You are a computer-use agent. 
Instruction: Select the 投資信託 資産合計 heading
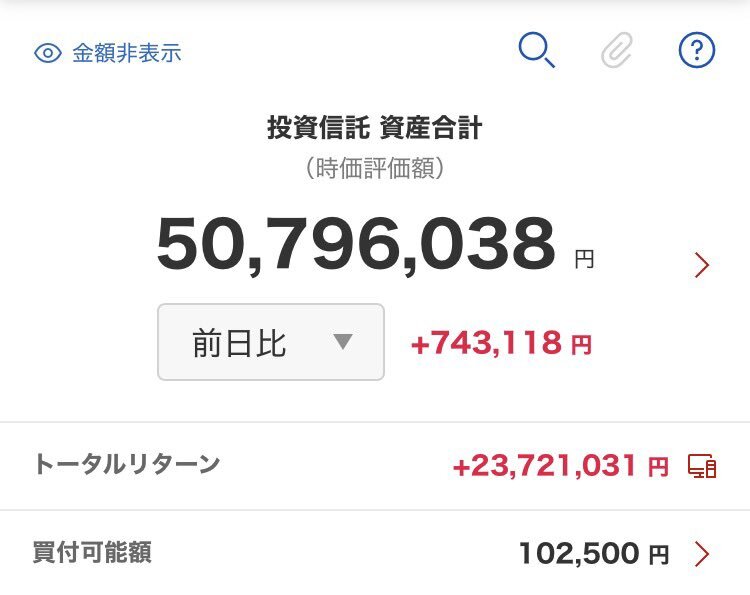point(375,128)
